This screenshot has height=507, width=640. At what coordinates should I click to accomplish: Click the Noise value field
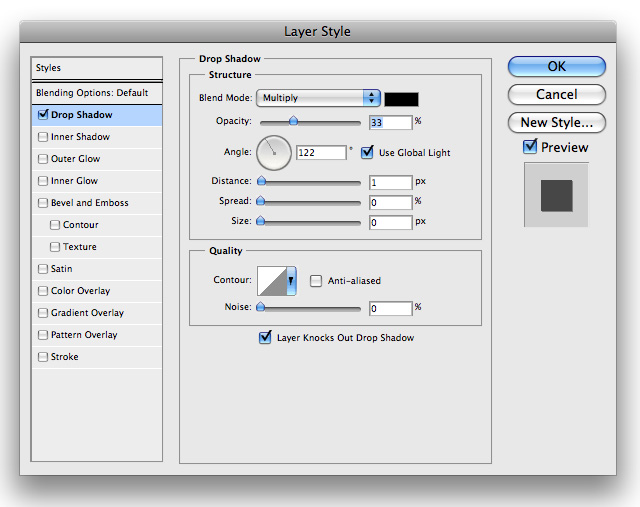[x=391, y=309]
